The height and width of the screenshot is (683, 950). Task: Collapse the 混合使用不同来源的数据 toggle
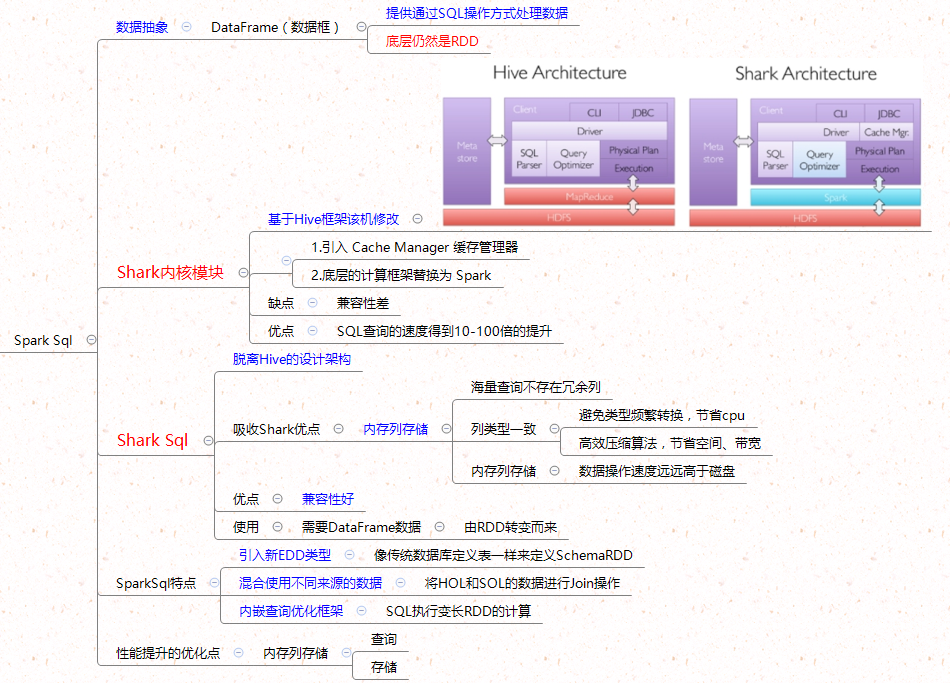[x=400, y=583]
